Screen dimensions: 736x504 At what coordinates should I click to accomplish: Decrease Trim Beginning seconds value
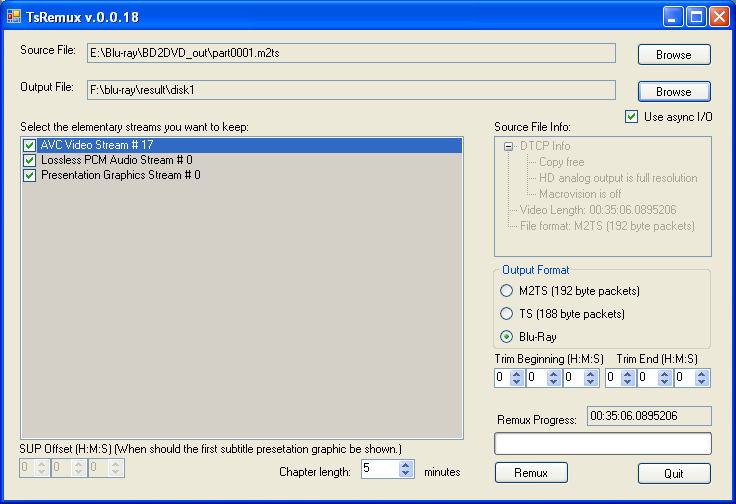[591, 382]
